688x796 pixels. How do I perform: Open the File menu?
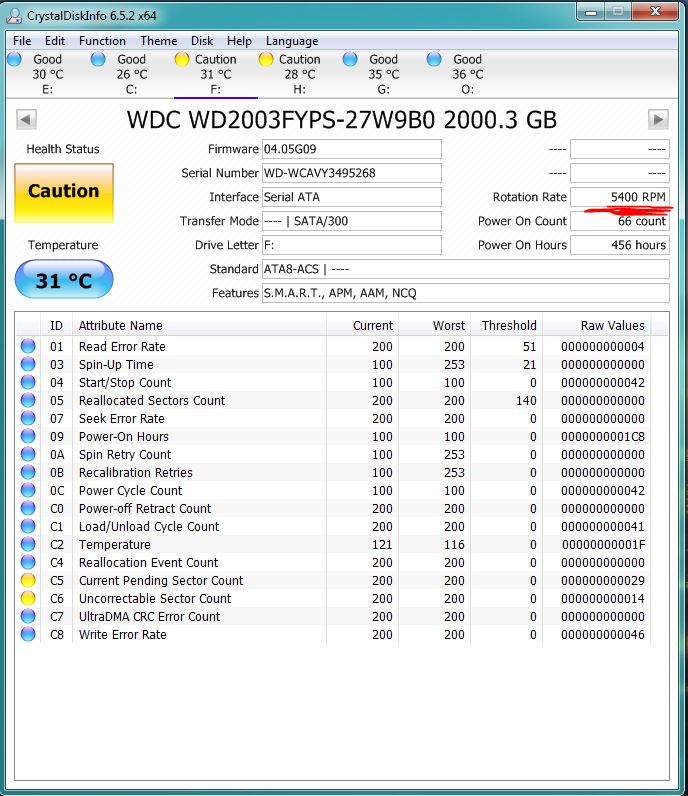click(22, 41)
